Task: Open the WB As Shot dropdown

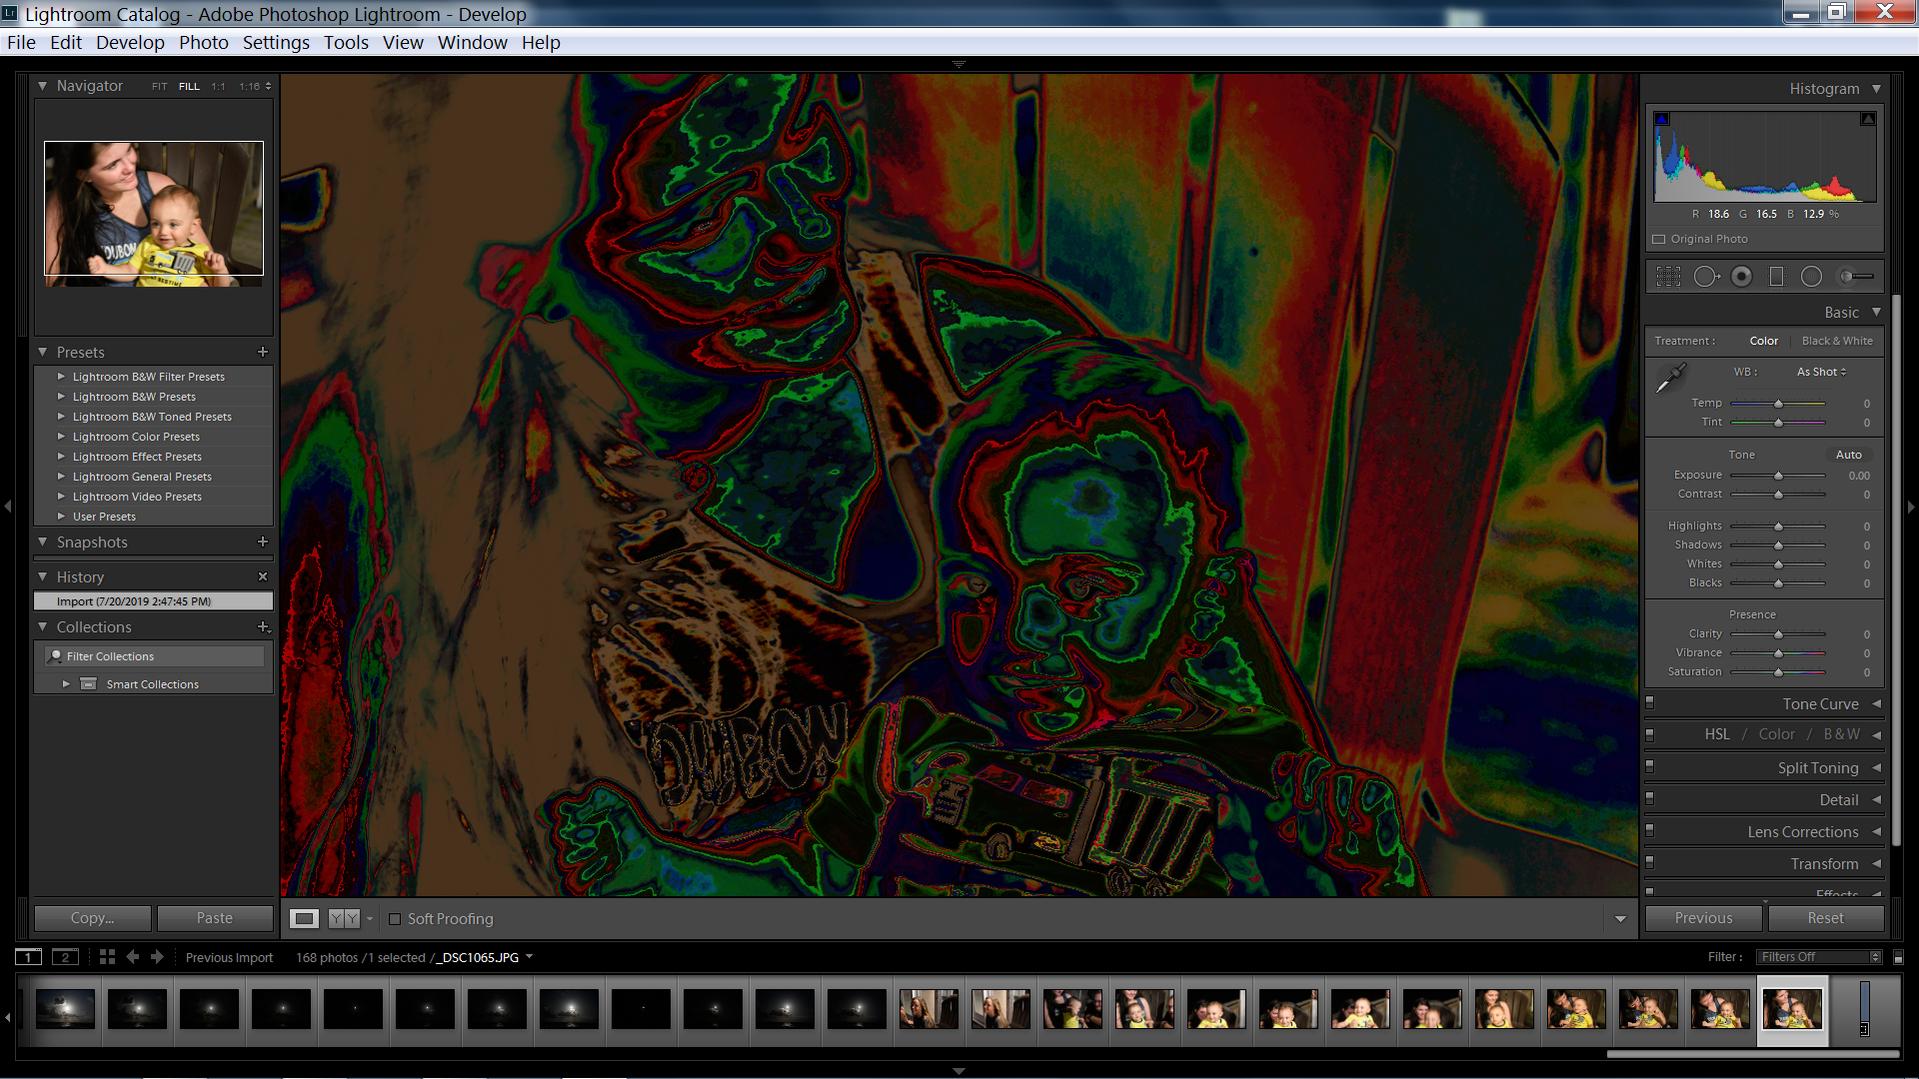Action: [1821, 372]
